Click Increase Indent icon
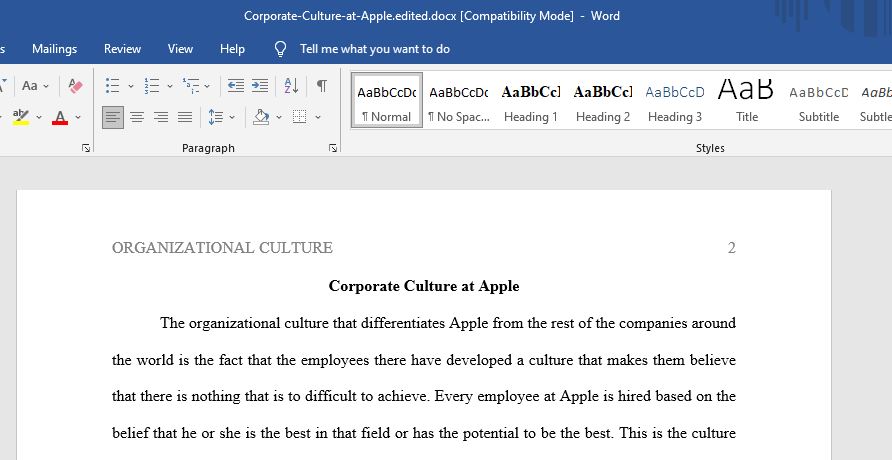 [x=260, y=86]
